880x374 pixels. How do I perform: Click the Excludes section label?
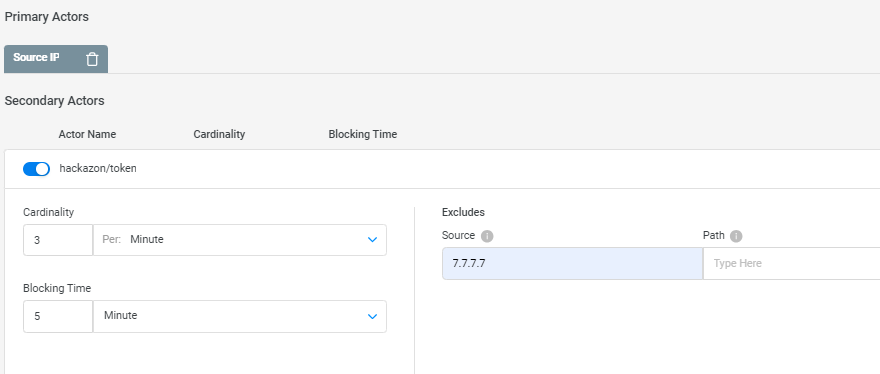pyautogui.click(x=464, y=212)
